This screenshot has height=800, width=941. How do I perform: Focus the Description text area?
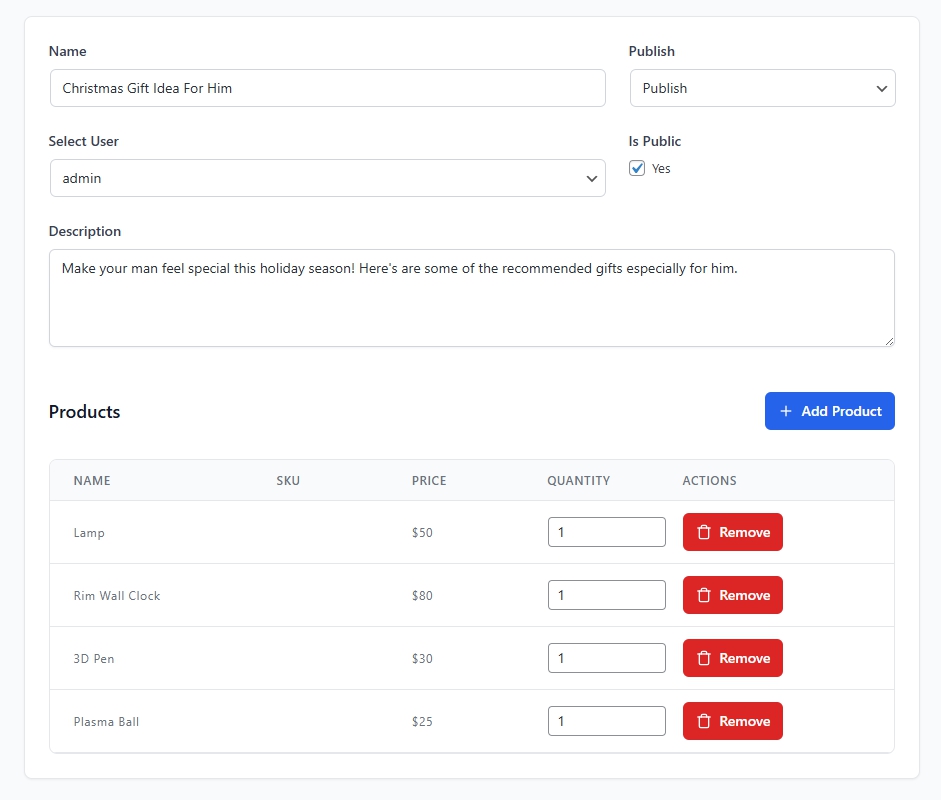[471, 298]
